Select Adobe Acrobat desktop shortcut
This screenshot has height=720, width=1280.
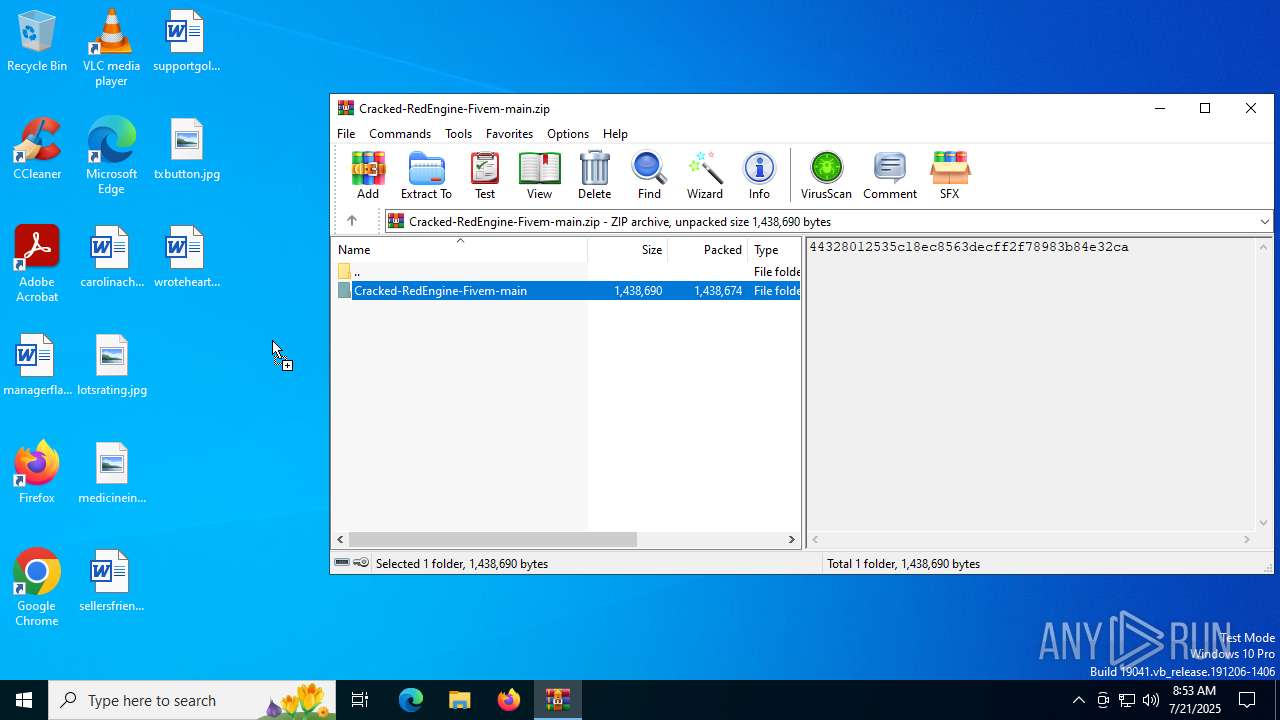(x=37, y=264)
